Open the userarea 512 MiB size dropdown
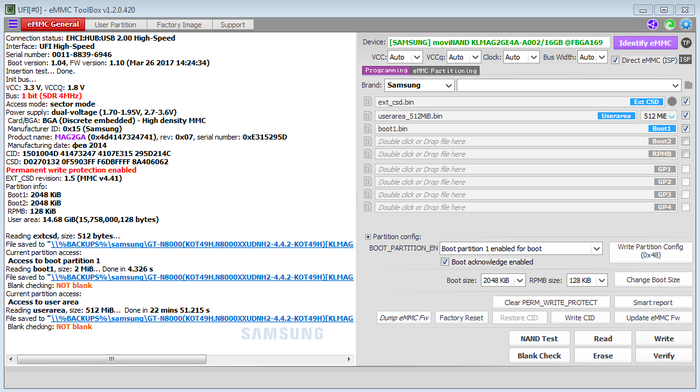 coord(659,116)
